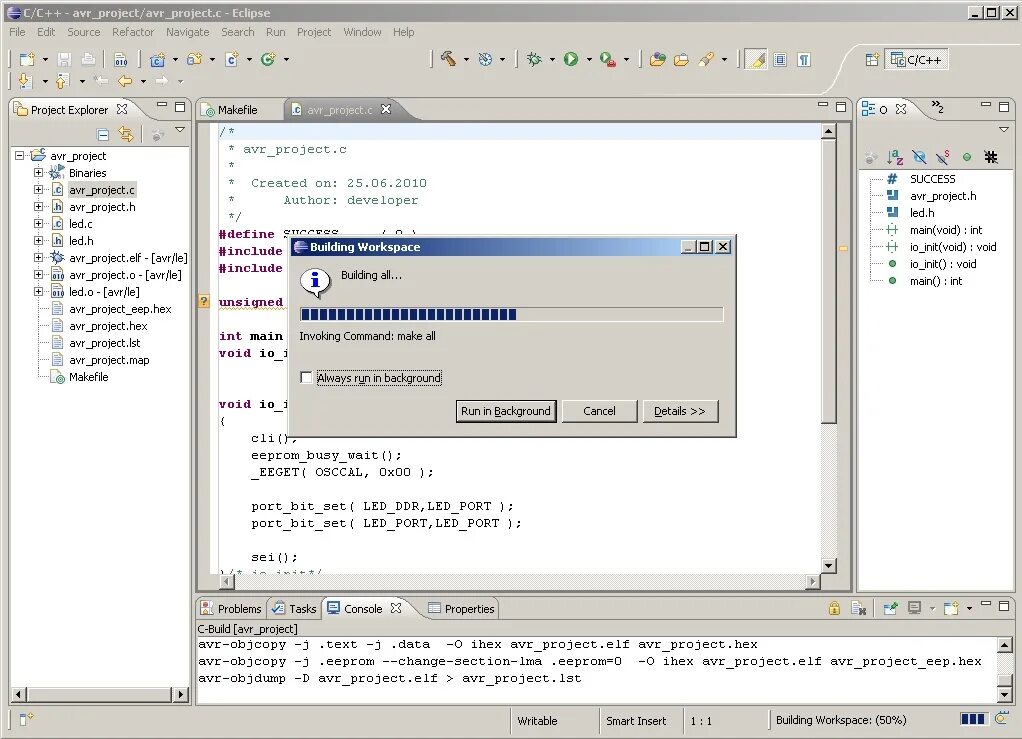Click the Back navigation arrow icon
This screenshot has width=1022, height=739.
click(124, 81)
